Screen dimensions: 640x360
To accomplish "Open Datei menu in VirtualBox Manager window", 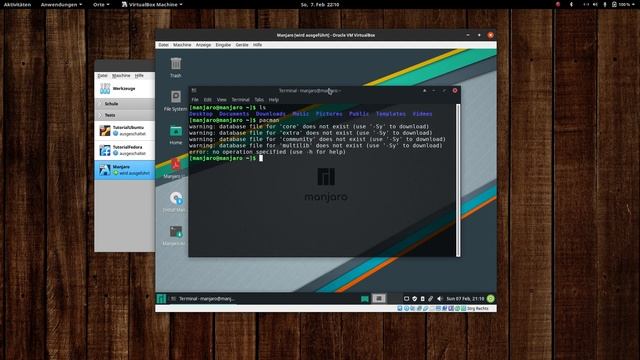I will [x=102, y=76].
